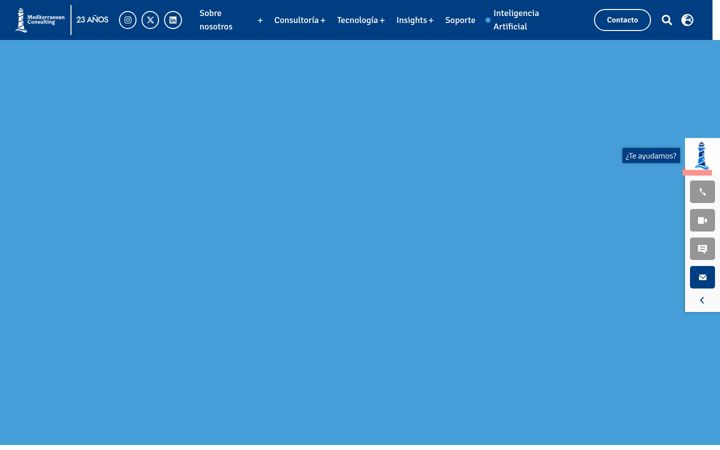Viewport: 720px width, 450px height.
Task: Click the 23 AÑOS anniversary text
Action: pos(92,20)
